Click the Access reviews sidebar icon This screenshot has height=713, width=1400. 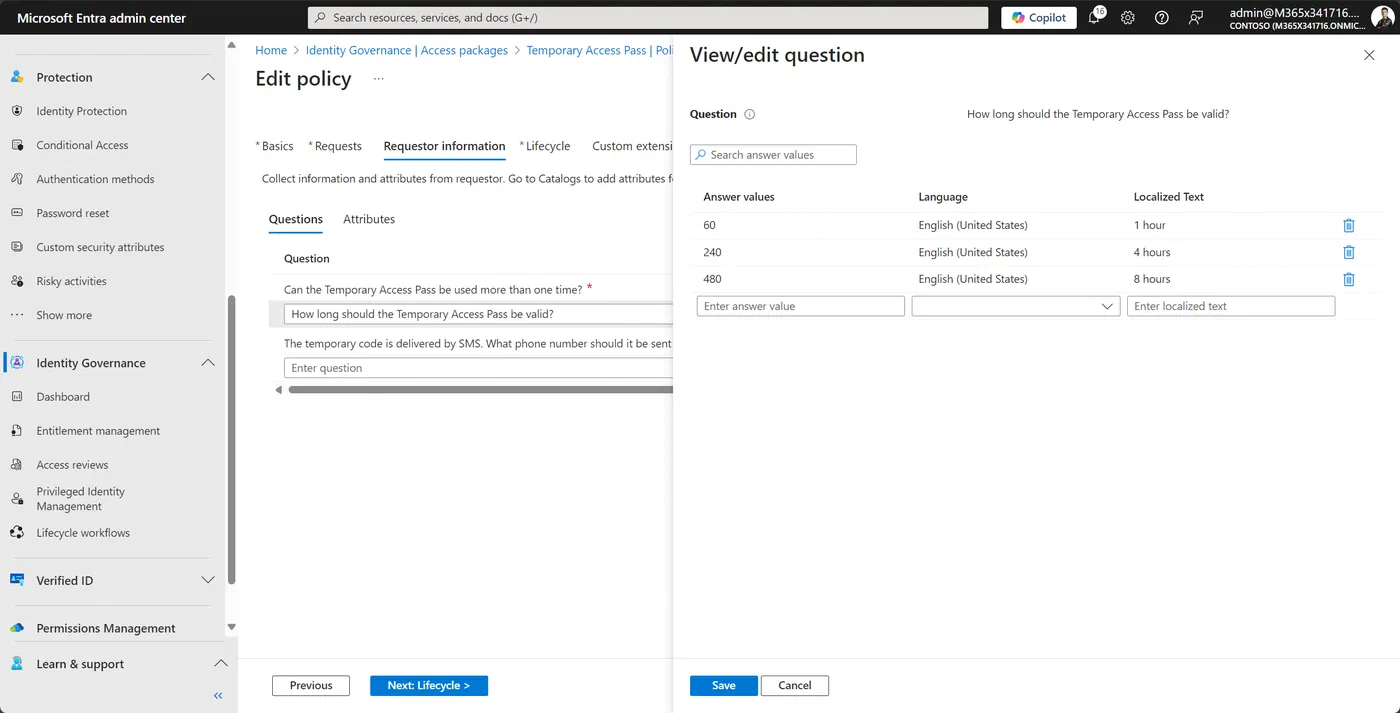tap(17, 465)
